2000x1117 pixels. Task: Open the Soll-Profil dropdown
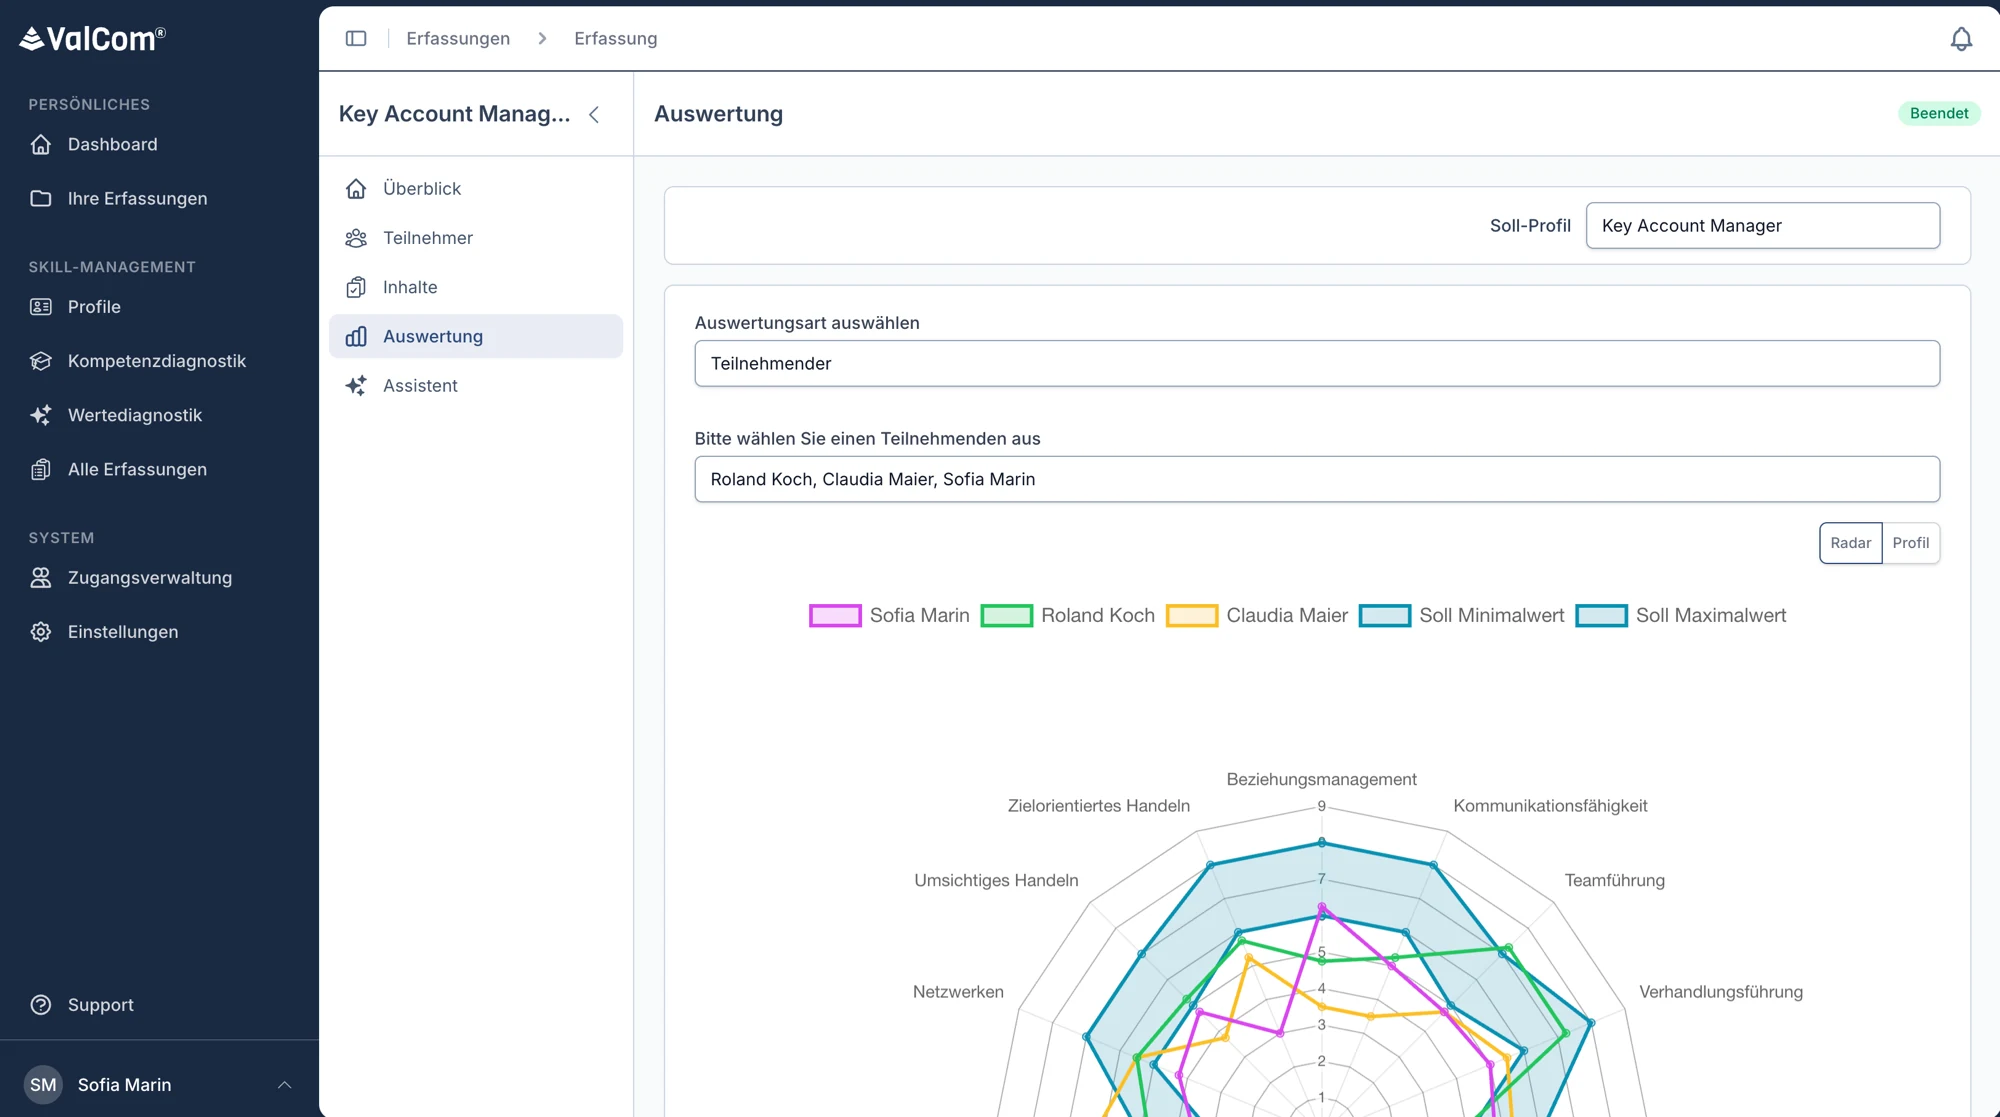coord(1763,226)
